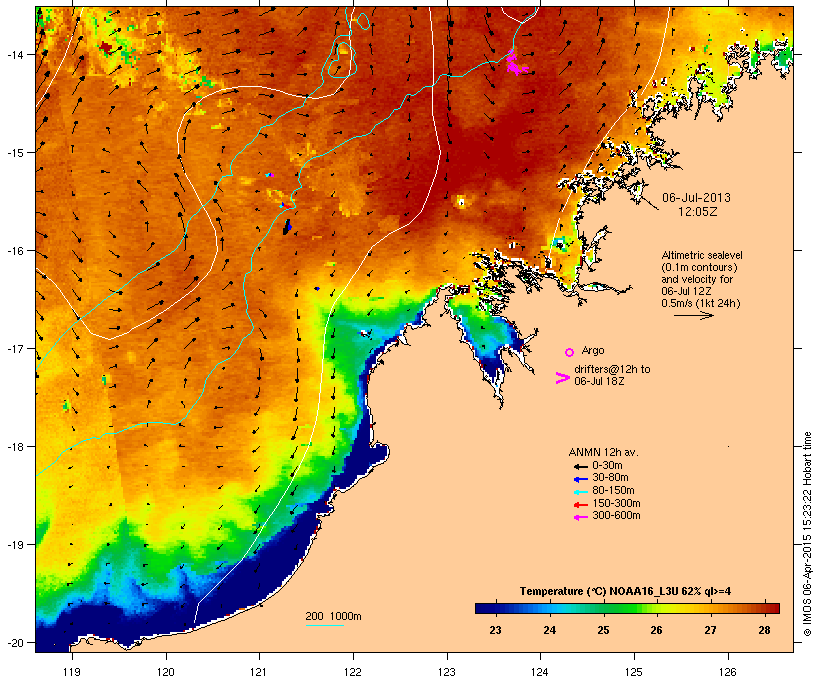The image size is (820, 680).
Task: Click the colorbar value 23
Action: point(495,630)
